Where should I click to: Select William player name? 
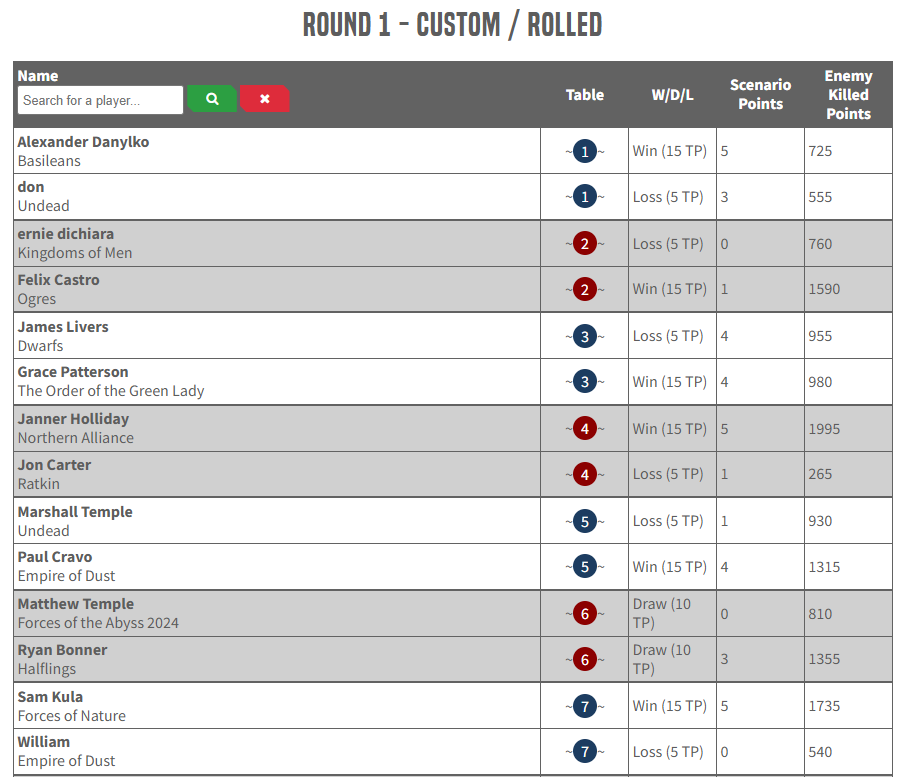43,742
